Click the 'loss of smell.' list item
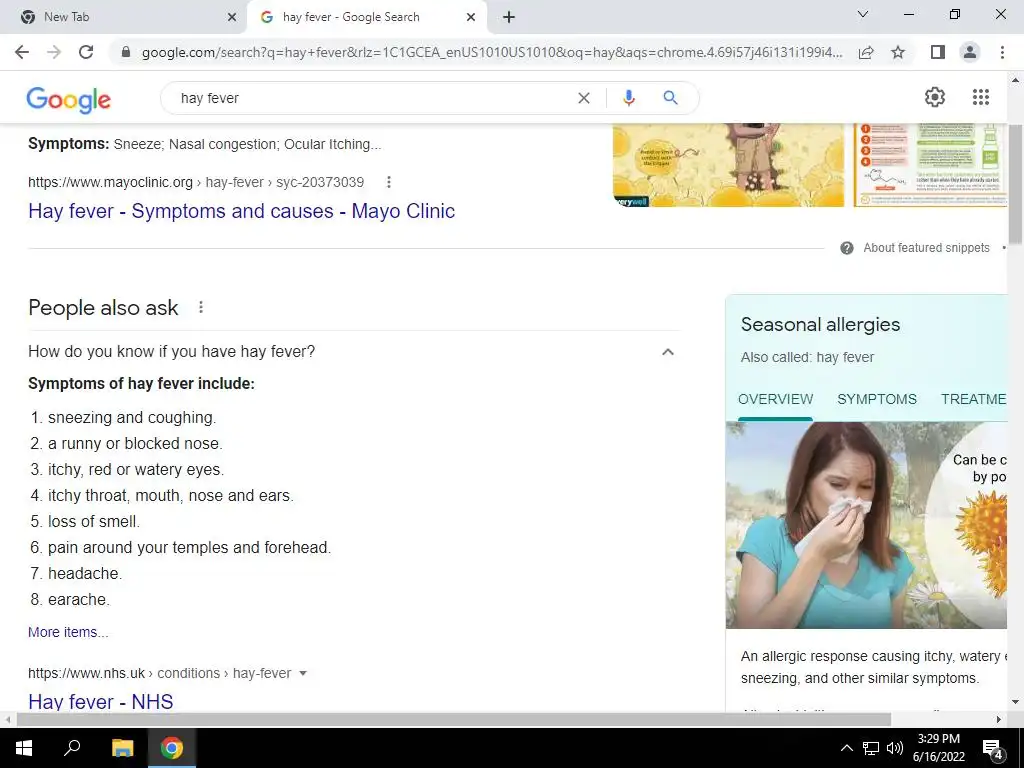 coord(94,522)
